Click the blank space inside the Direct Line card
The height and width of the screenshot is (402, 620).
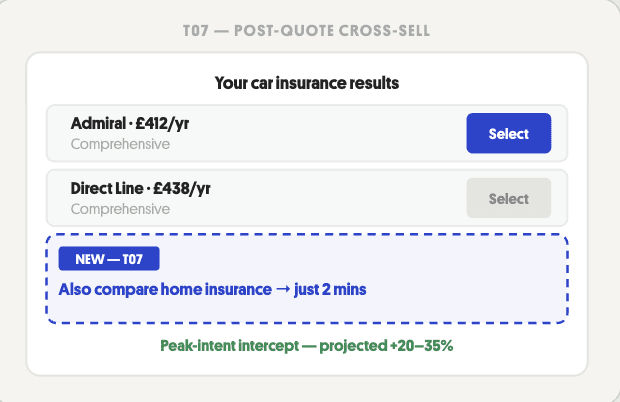pyautogui.click(x=336, y=198)
